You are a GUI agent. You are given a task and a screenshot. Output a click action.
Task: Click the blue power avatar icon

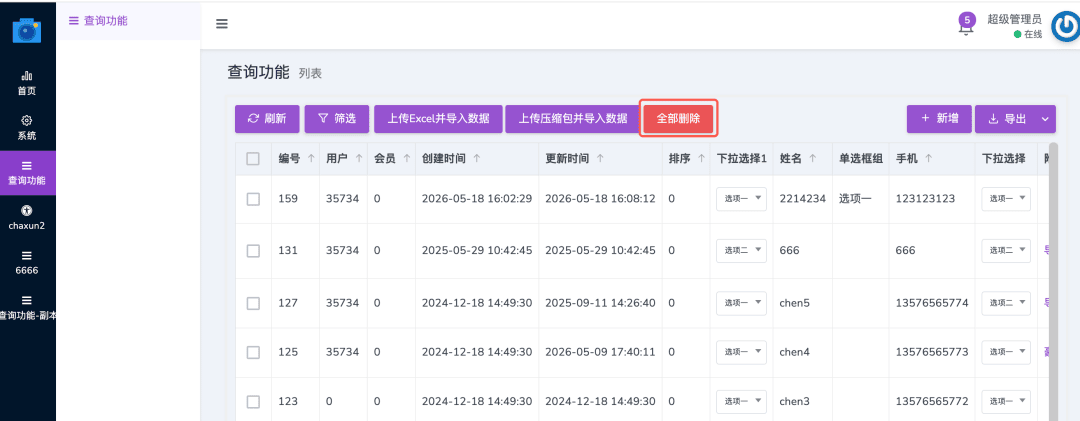pos(1066,28)
